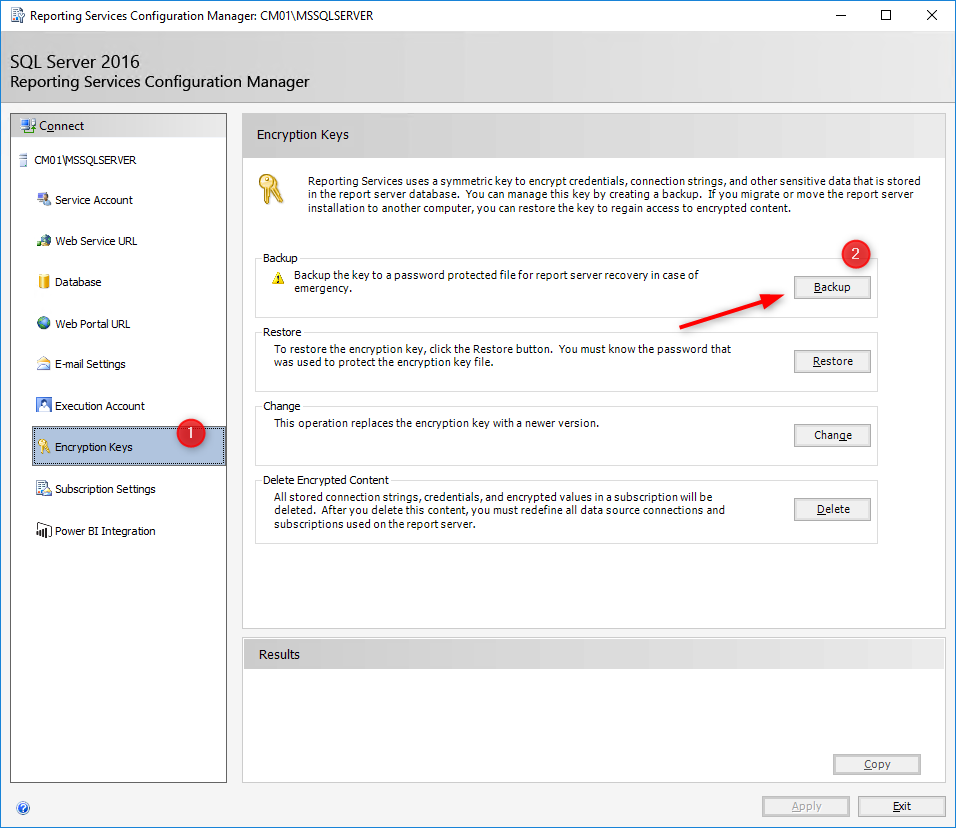Click the Delete encrypted content button
956x828 pixels.
(832, 509)
